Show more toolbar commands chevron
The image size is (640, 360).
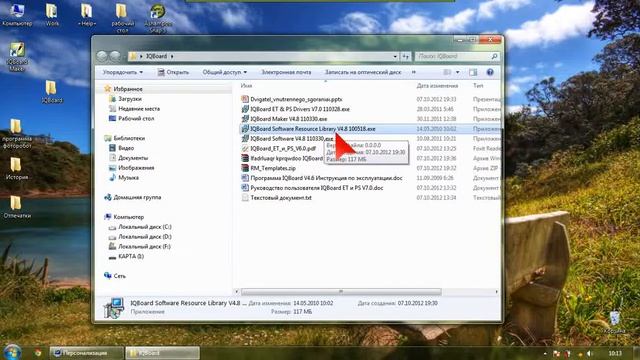point(413,72)
